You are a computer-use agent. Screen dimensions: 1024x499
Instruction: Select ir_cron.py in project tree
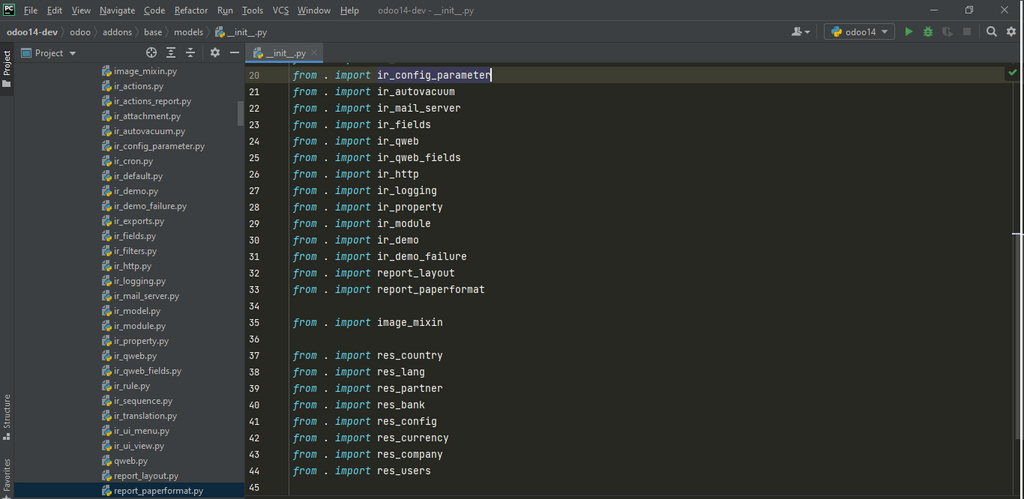133,161
